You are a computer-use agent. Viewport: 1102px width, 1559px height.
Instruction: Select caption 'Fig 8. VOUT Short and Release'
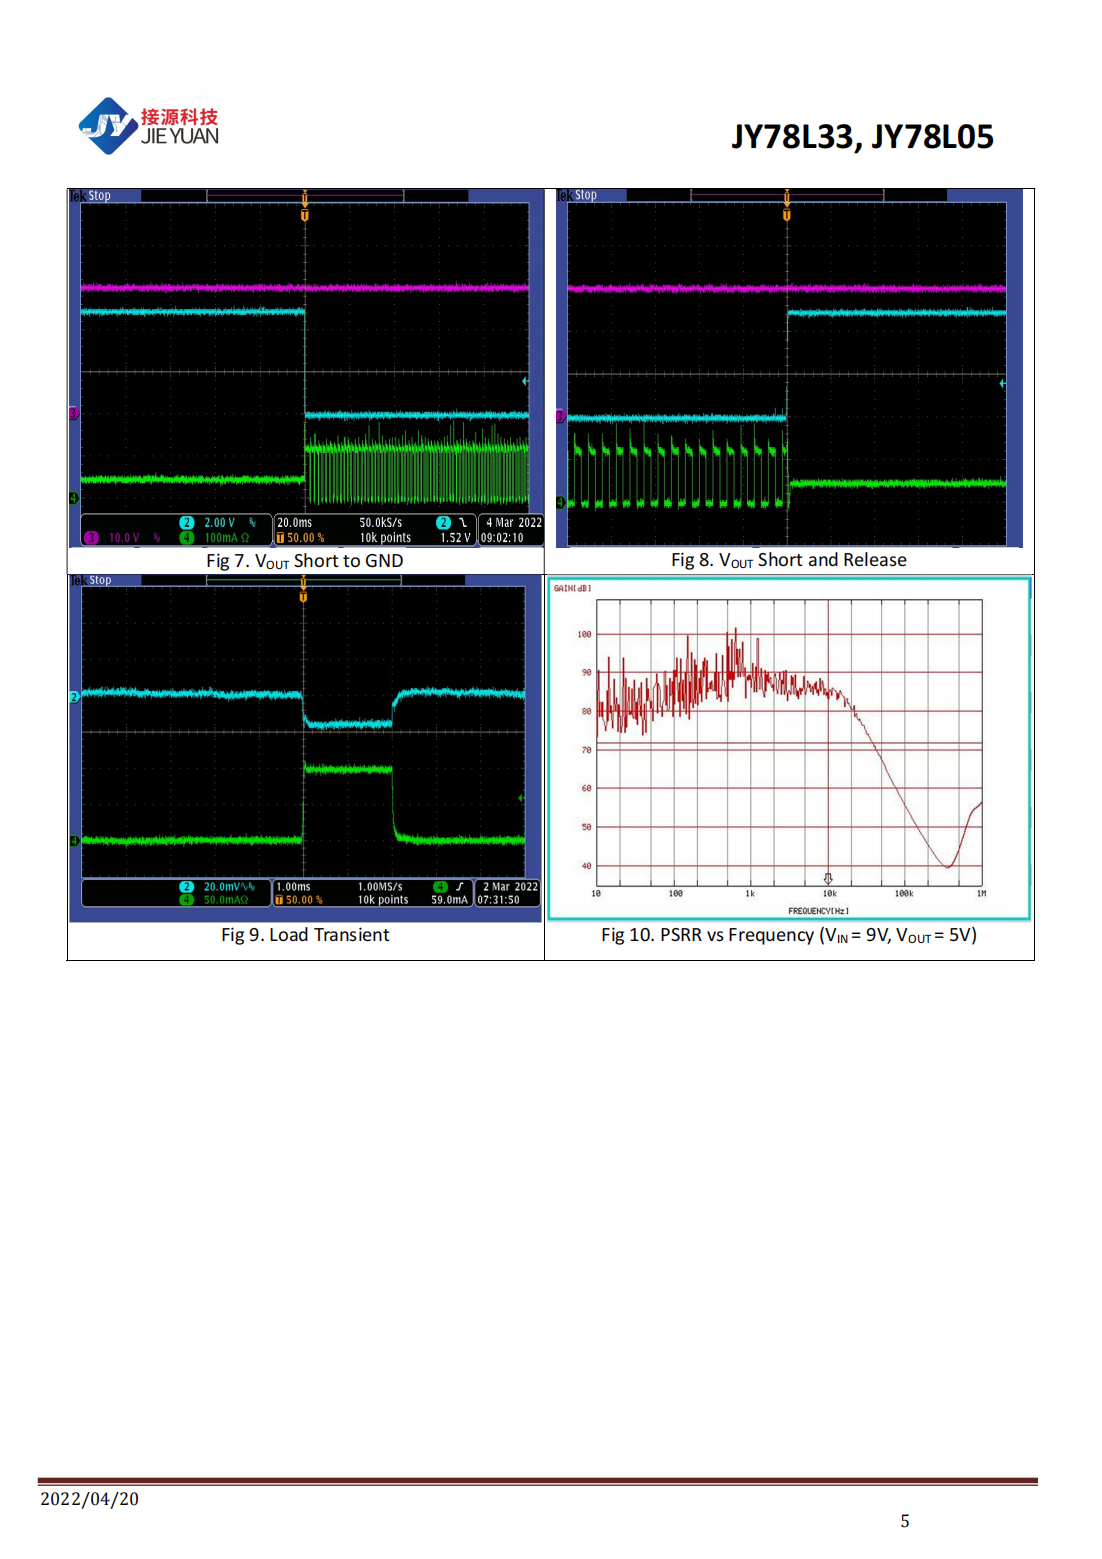click(789, 560)
